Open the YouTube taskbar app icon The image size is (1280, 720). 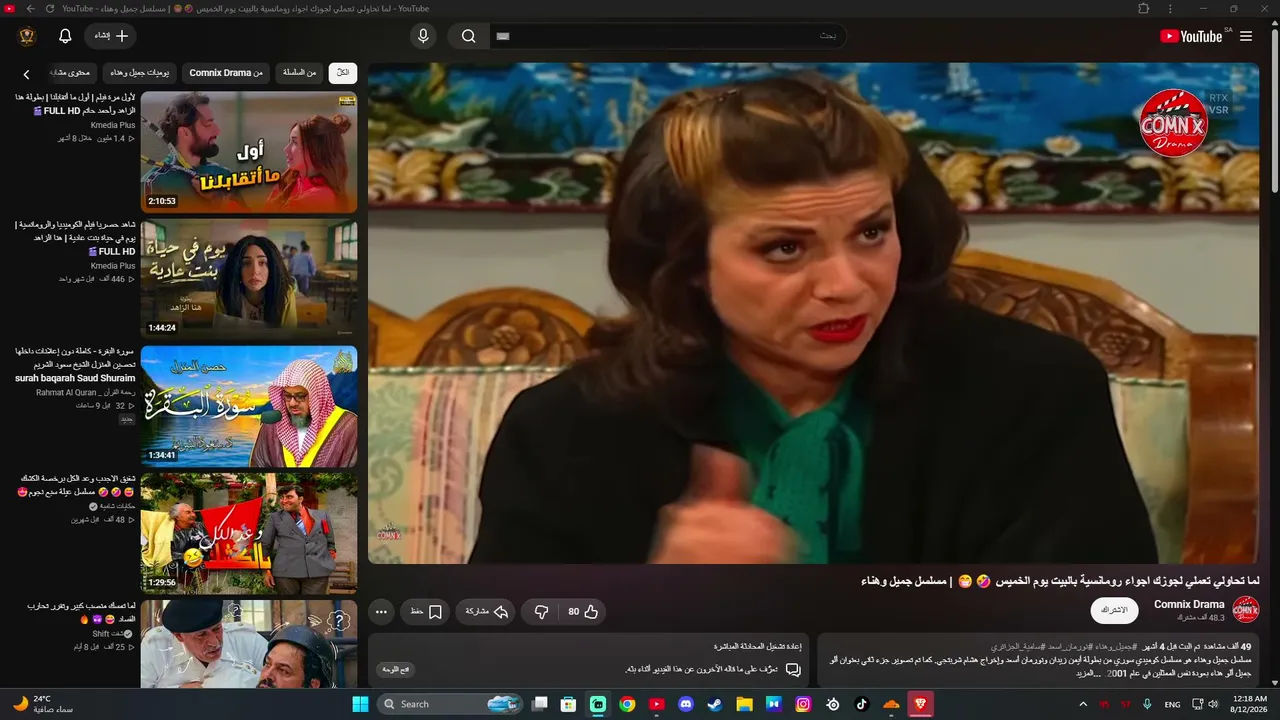656,704
